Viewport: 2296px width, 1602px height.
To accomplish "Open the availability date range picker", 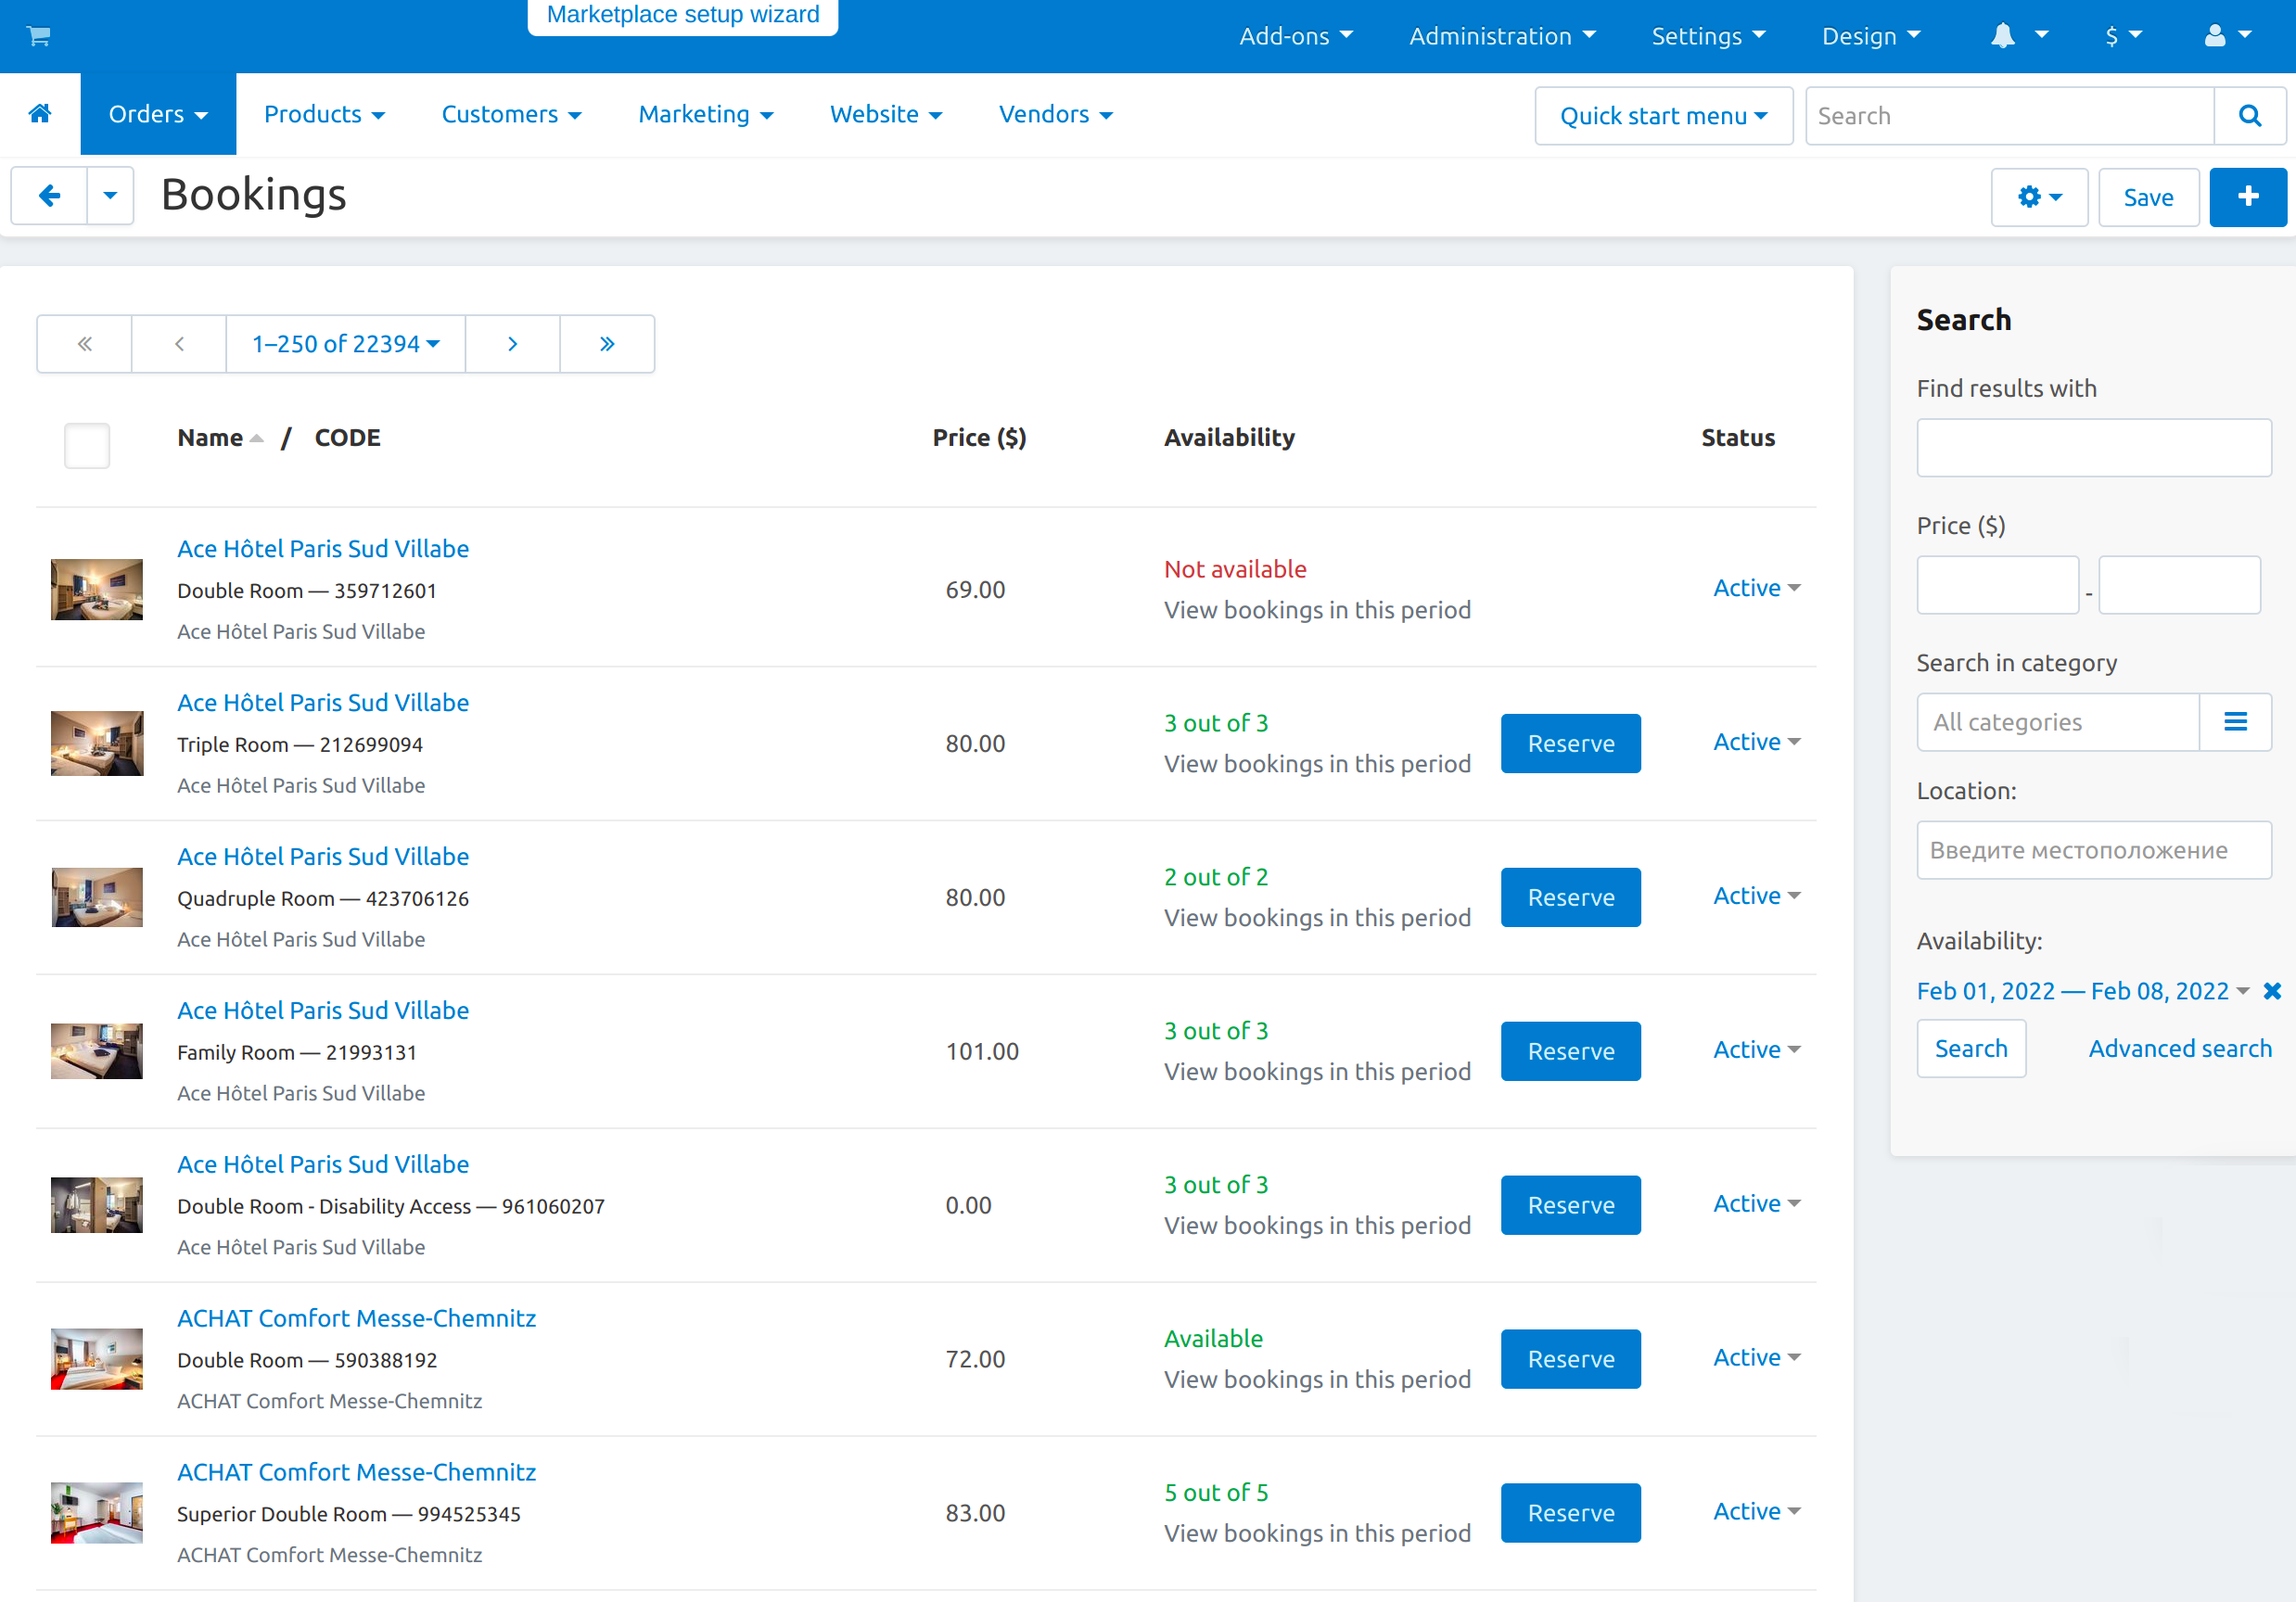I will [2083, 991].
